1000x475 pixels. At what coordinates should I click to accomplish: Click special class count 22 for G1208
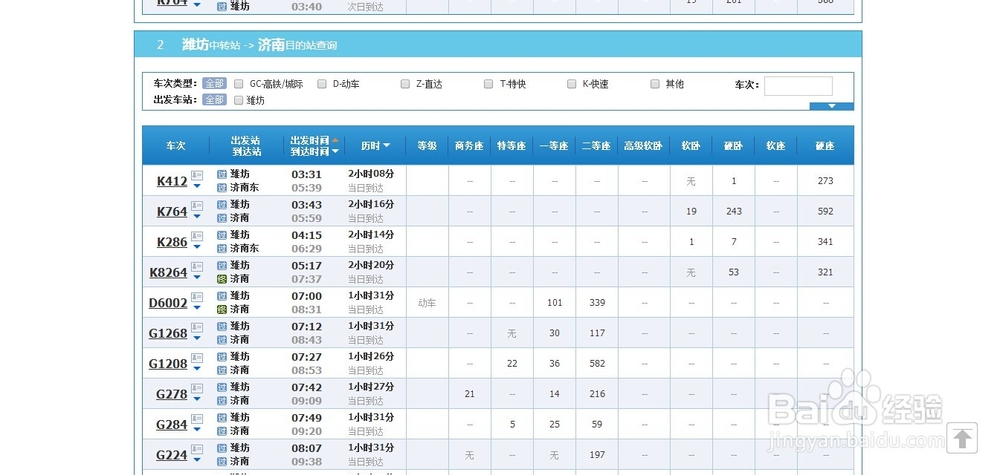512,363
